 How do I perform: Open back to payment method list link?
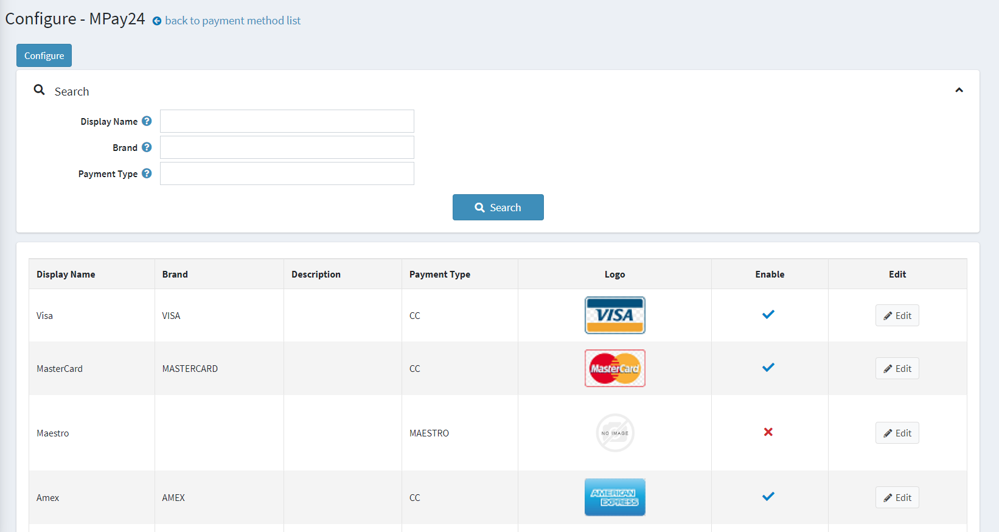tap(233, 20)
